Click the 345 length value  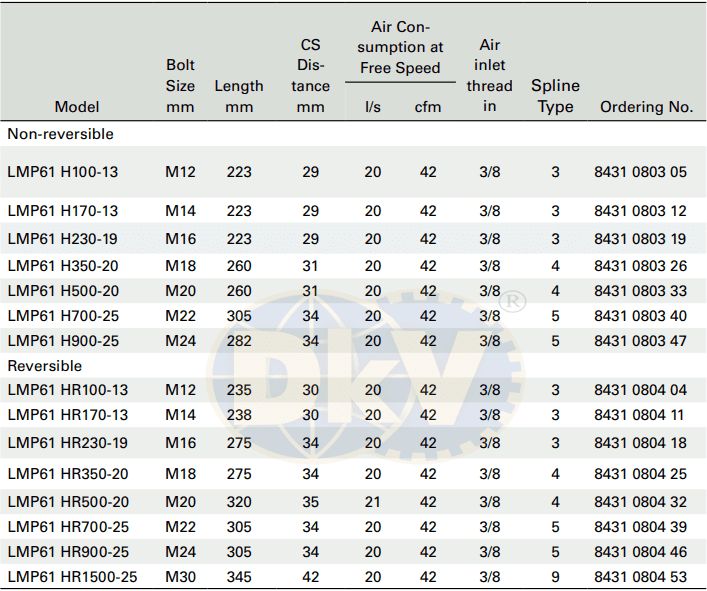[x=239, y=576]
